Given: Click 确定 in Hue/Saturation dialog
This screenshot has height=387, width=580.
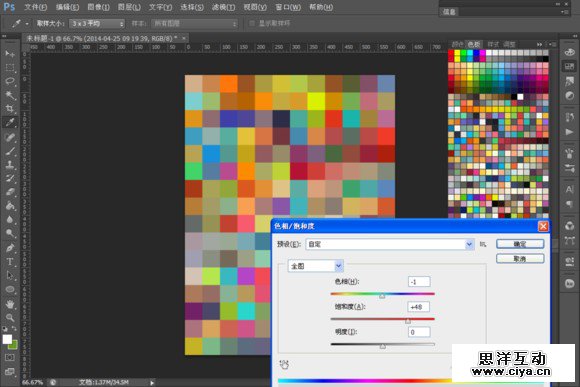Looking at the screenshot, I should [520, 244].
